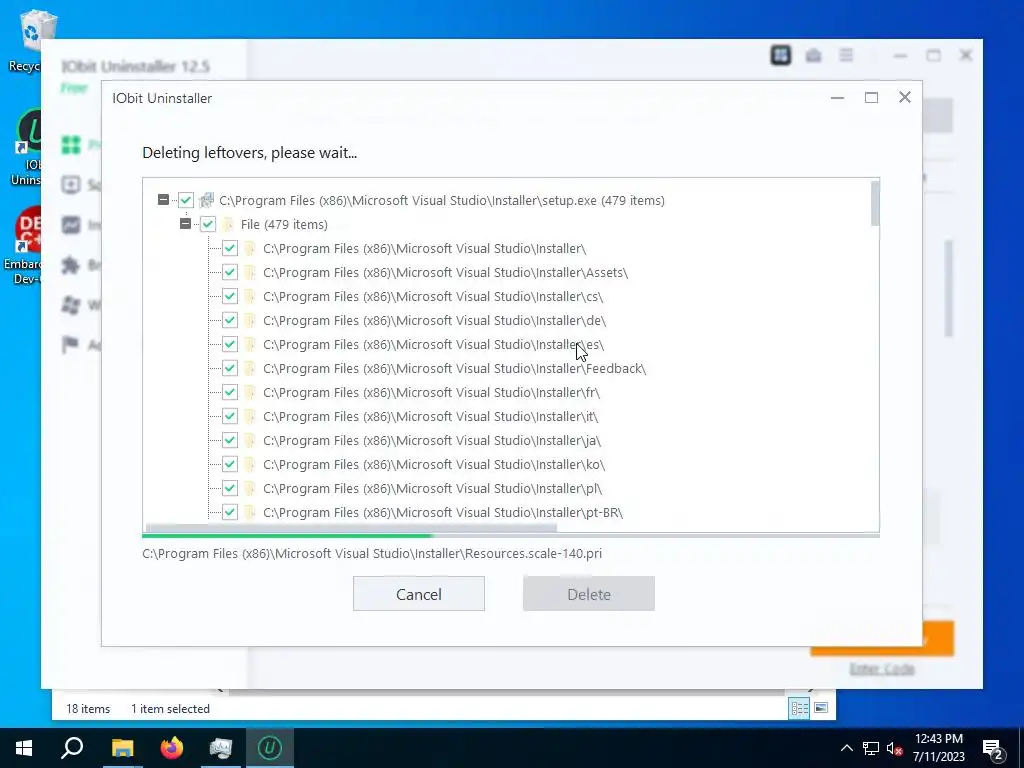Click the greyed Delete button
This screenshot has height=768, width=1024.
588,594
